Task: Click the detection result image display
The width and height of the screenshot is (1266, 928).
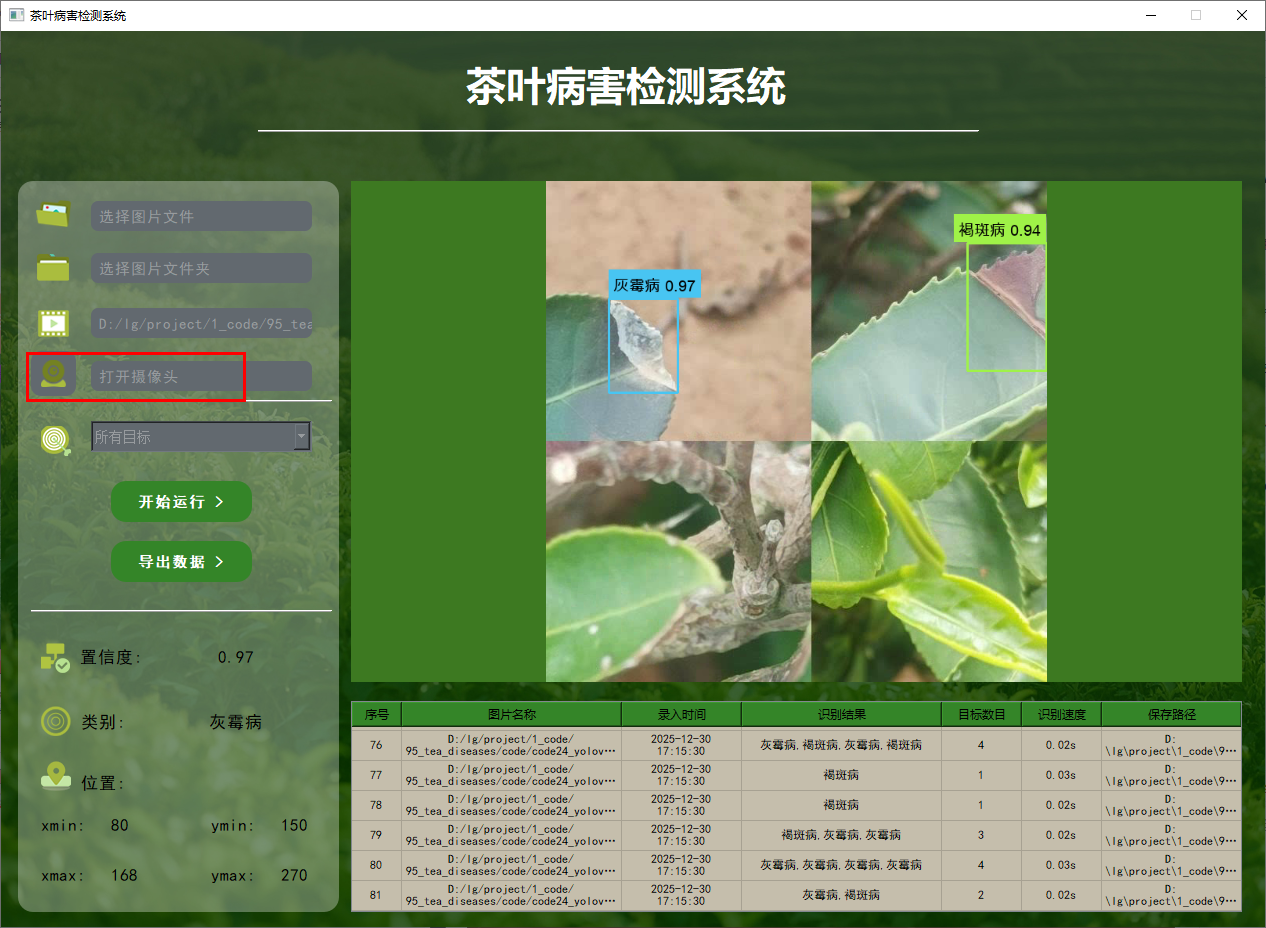Action: [796, 431]
